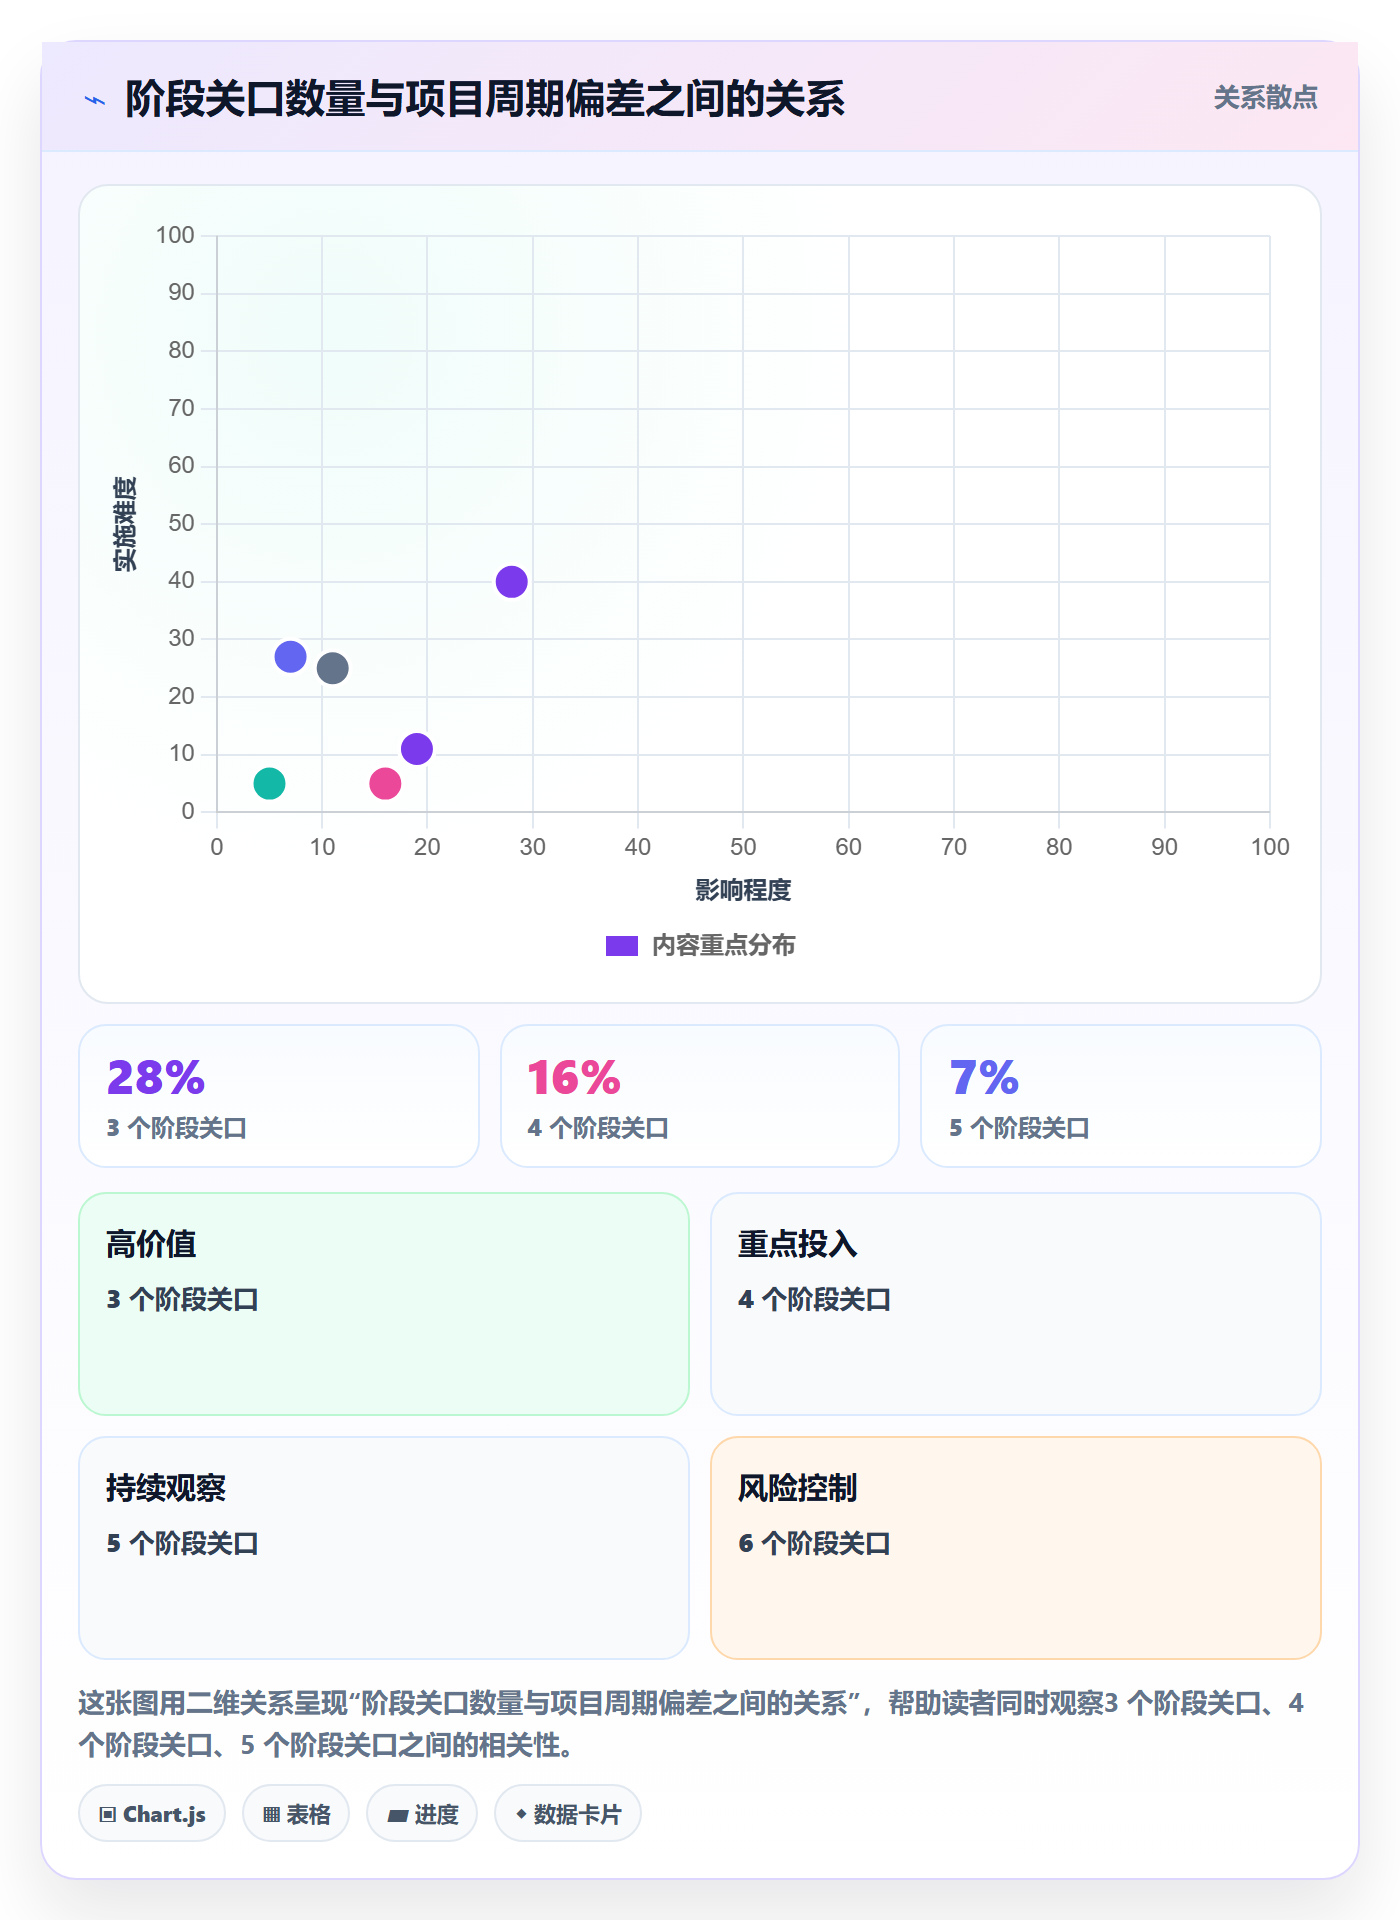Select the gray scatter point in the chart
The width and height of the screenshot is (1400, 1920).
tap(332, 668)
